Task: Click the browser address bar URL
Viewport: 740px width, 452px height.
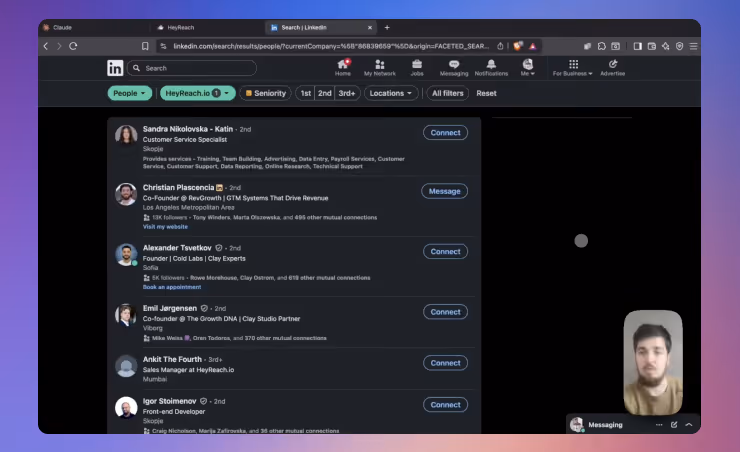Action: coord(330,46)
